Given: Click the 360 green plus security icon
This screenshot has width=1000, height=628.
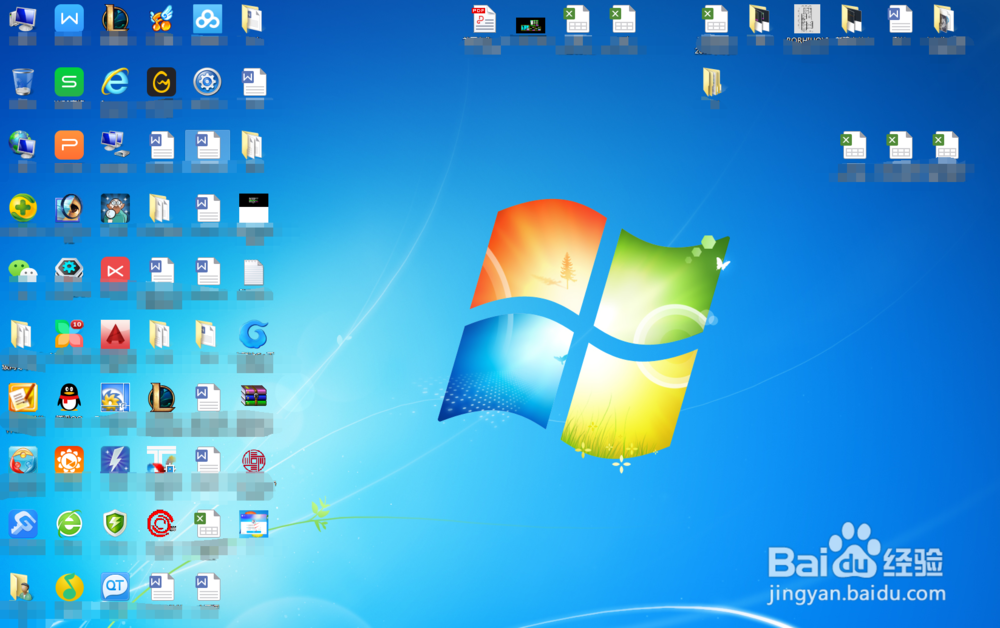Looking at the screenshot, I should (22, 208).
